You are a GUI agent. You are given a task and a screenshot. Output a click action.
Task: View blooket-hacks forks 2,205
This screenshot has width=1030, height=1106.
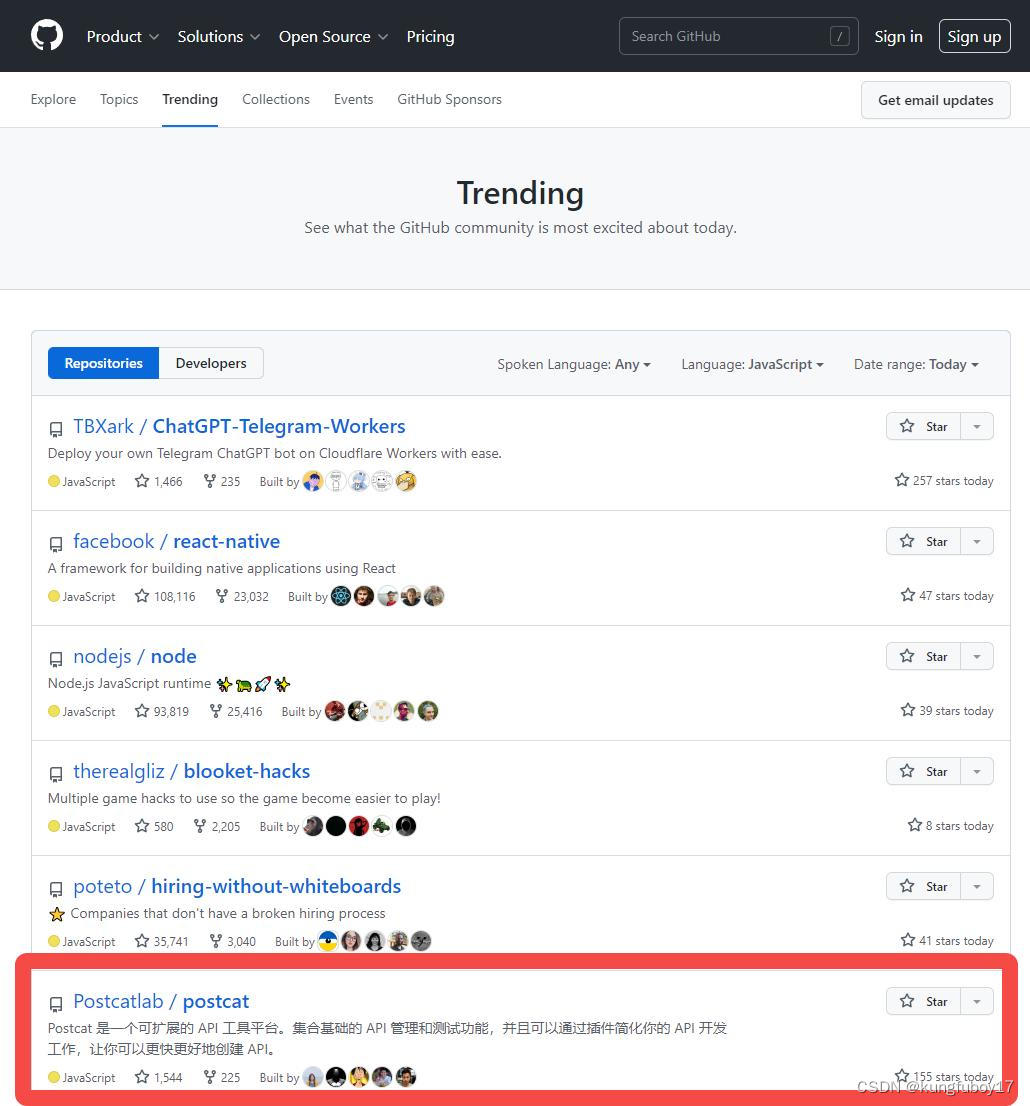[217, 826]
